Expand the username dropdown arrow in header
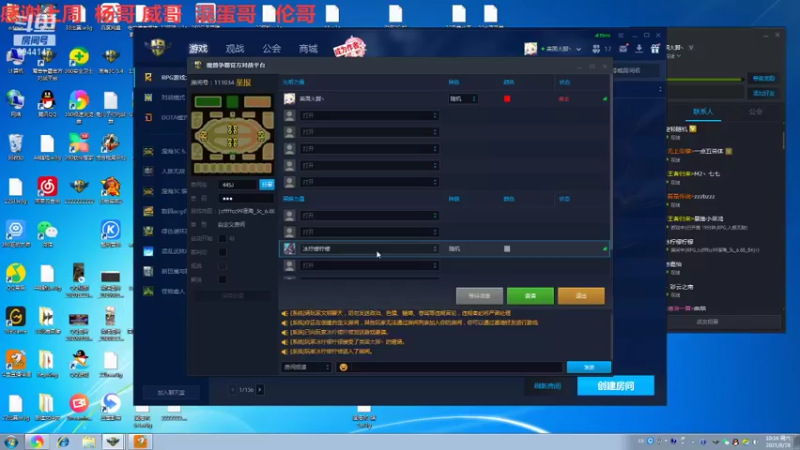This screenshot has height=450, width=800. [579, 49]
